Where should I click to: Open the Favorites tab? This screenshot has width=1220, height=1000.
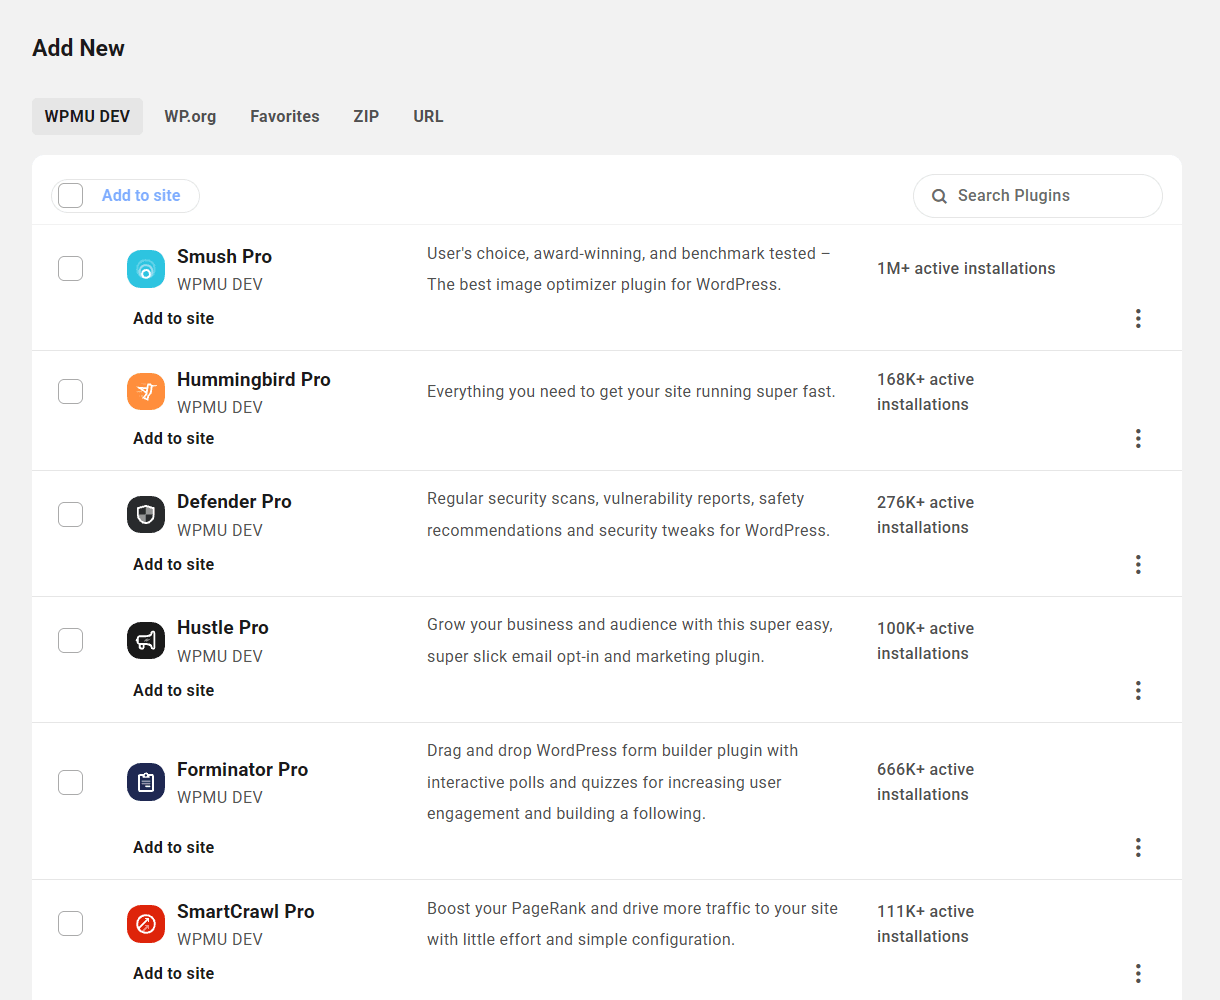pos(285,116)
